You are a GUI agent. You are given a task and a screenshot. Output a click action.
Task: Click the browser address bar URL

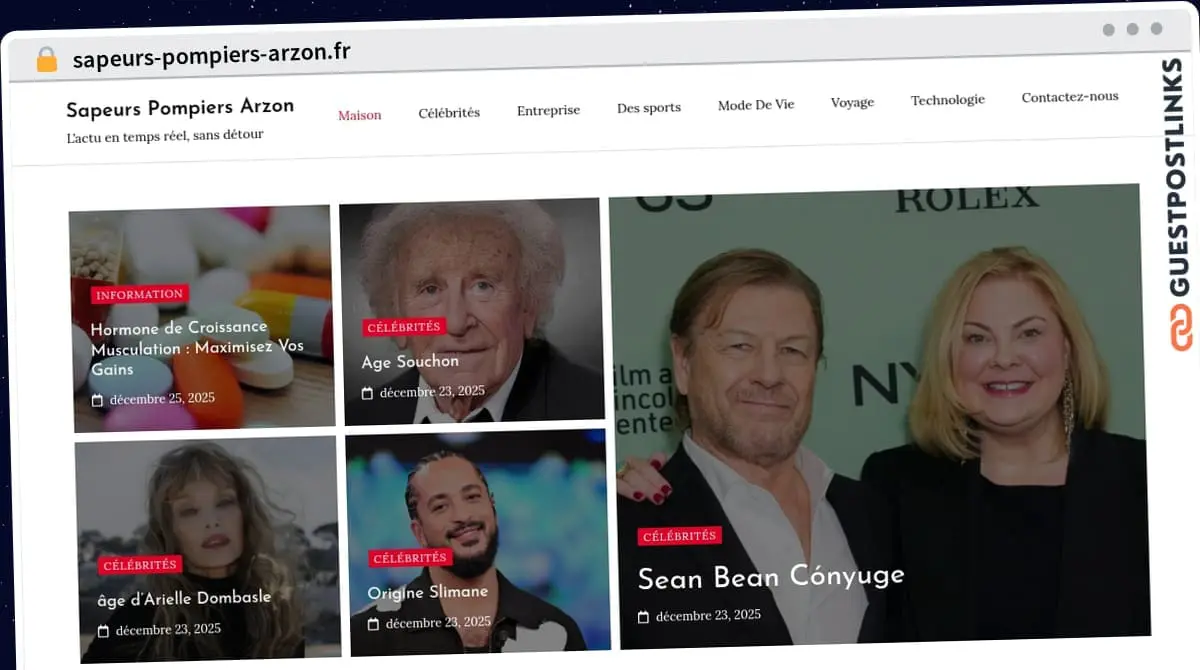coord(212,56)
